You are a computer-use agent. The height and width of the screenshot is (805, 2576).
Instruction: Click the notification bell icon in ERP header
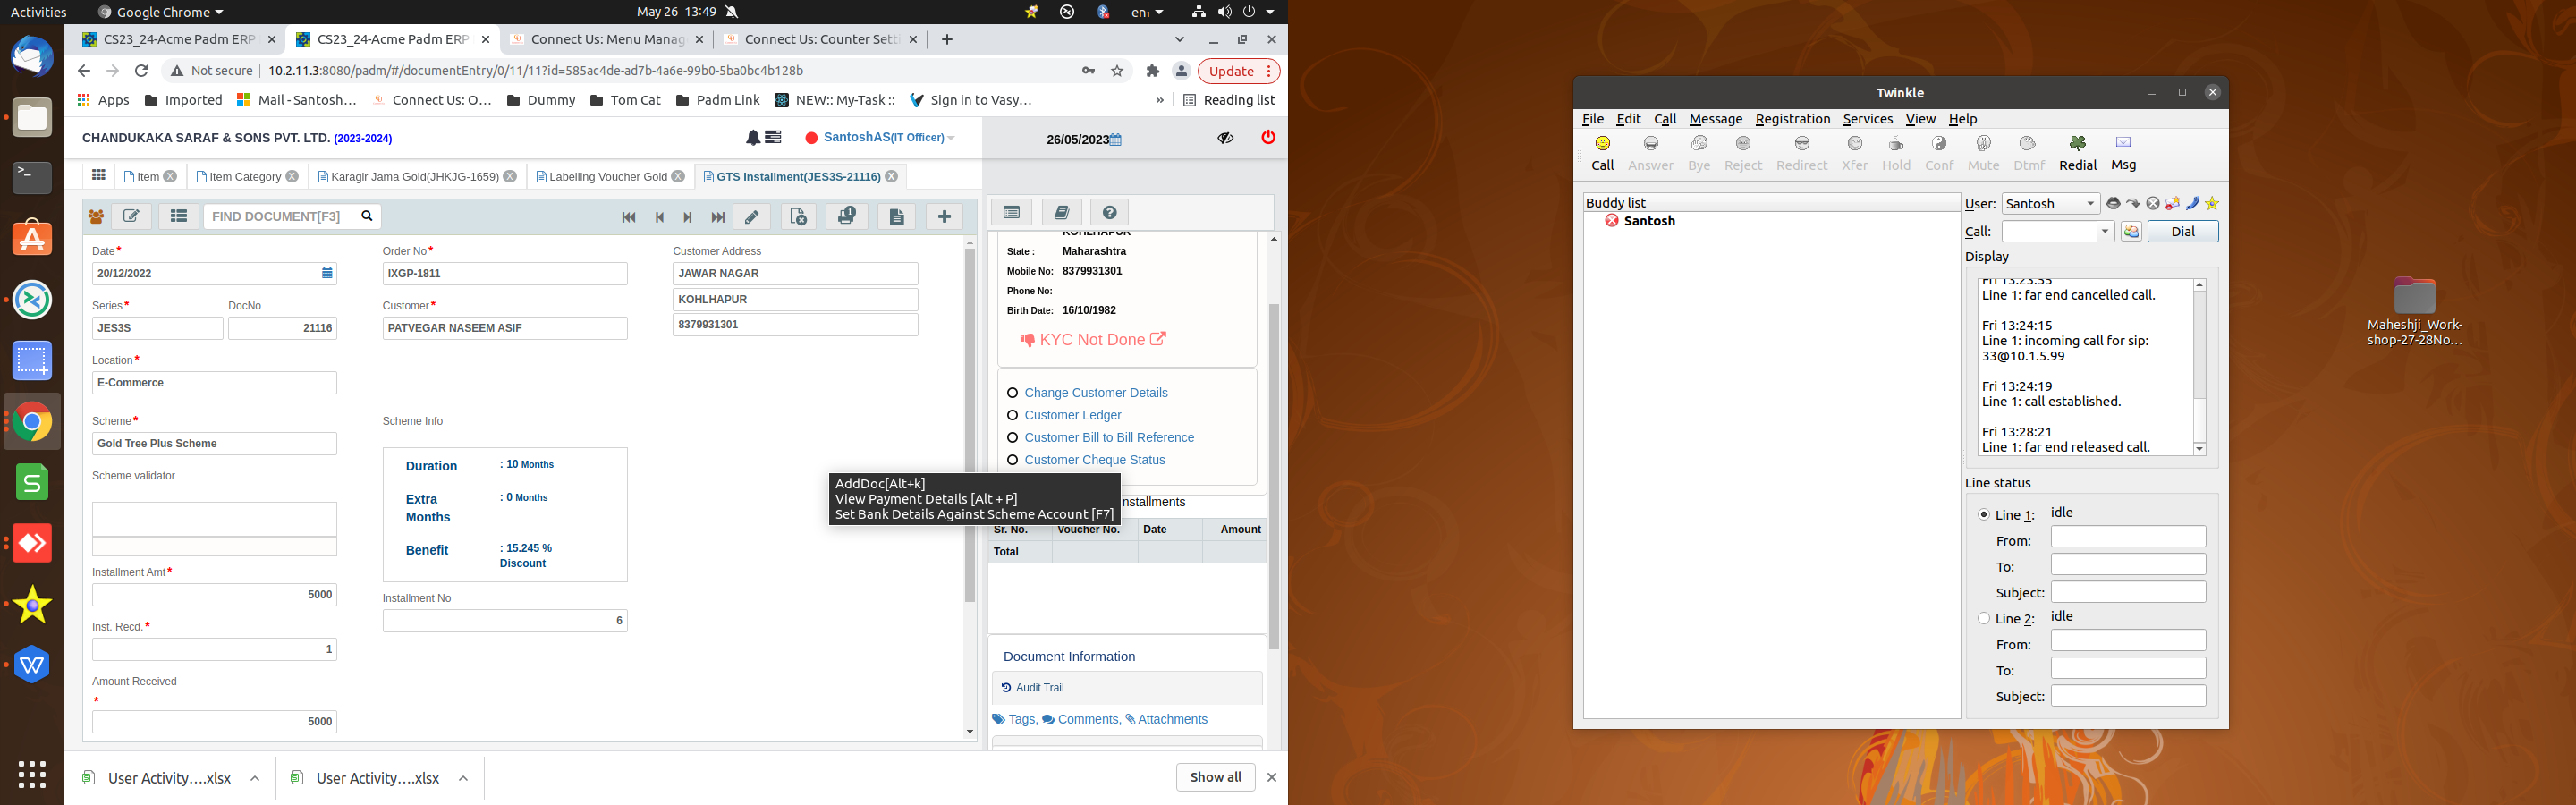[752, 137]
